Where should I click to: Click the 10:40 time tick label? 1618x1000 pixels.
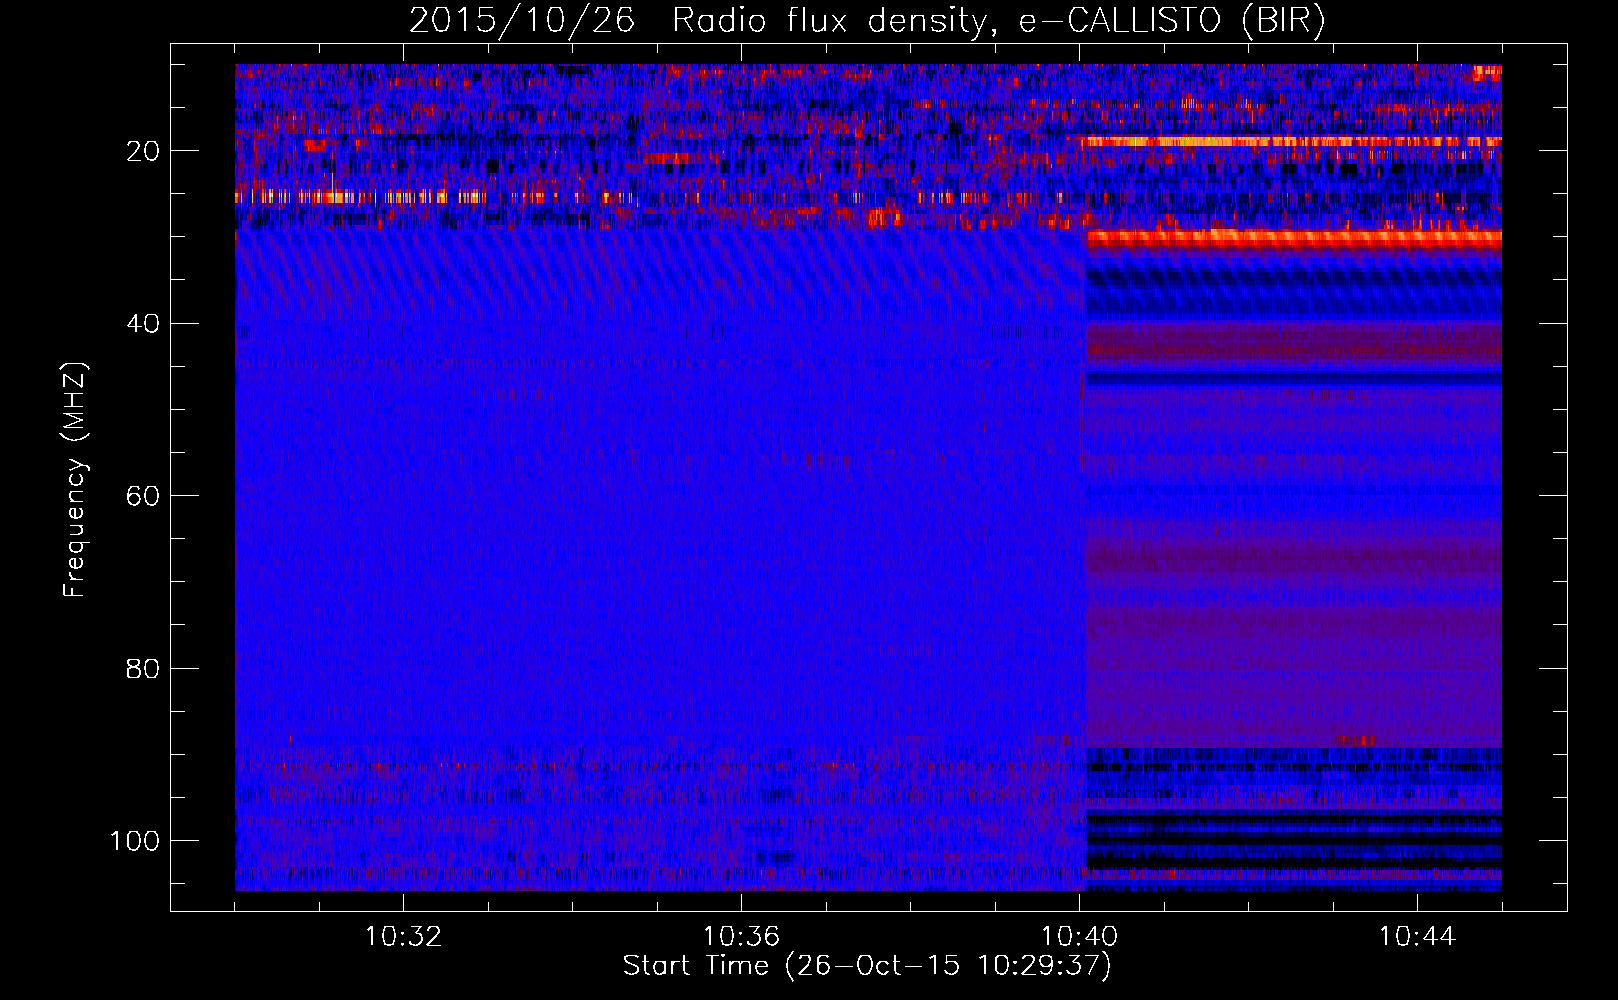point(1079,937)
